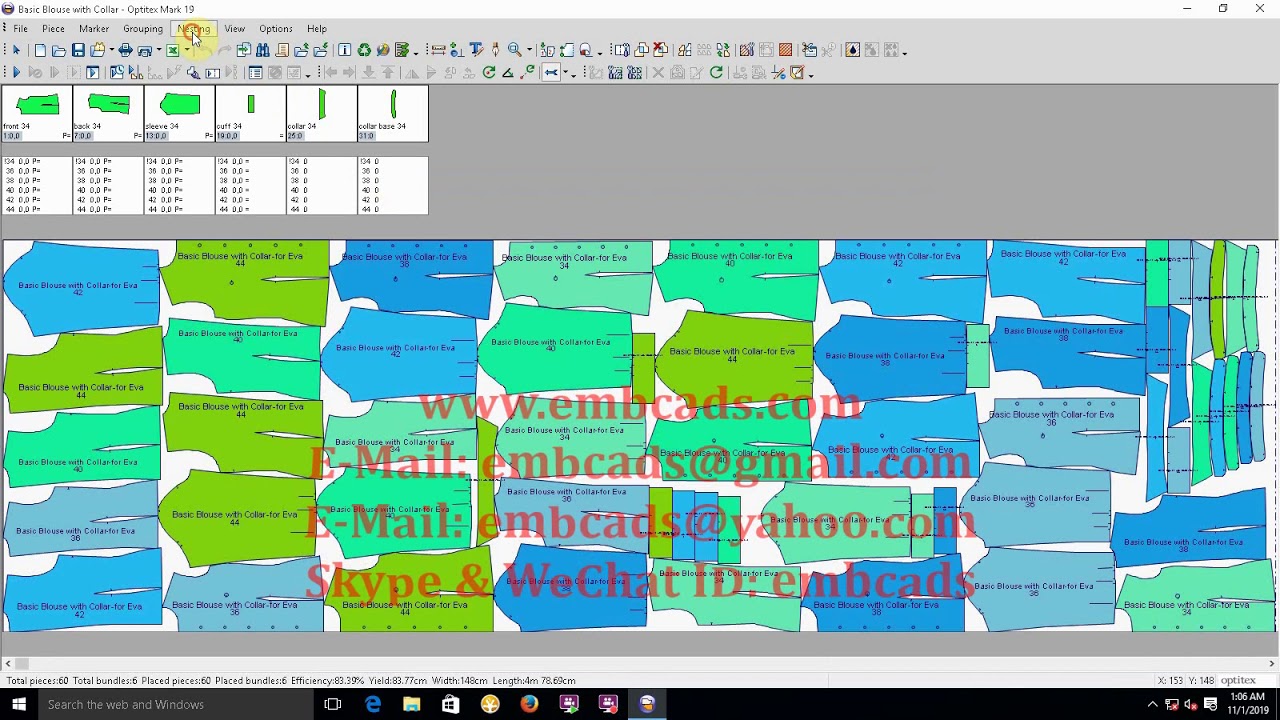Select the back 34 piece thumbnail

108,113
